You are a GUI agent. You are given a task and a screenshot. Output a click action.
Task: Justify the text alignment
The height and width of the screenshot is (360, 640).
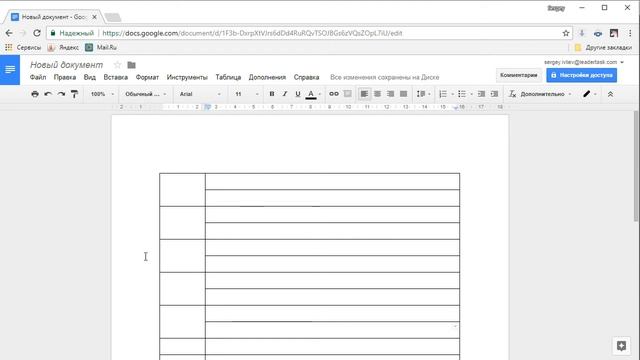pyautogui.click(x=404, y=94)
